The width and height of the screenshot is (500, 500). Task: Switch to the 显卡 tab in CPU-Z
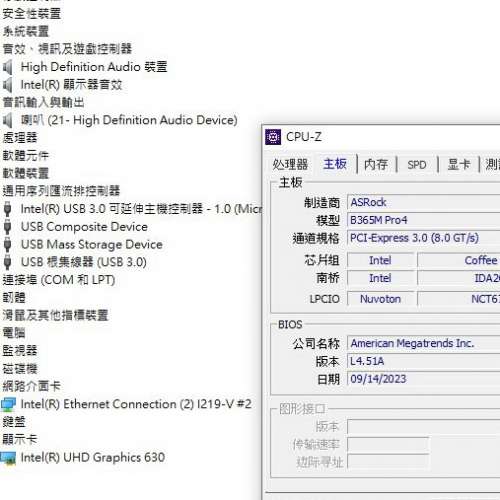pos(459,164)
